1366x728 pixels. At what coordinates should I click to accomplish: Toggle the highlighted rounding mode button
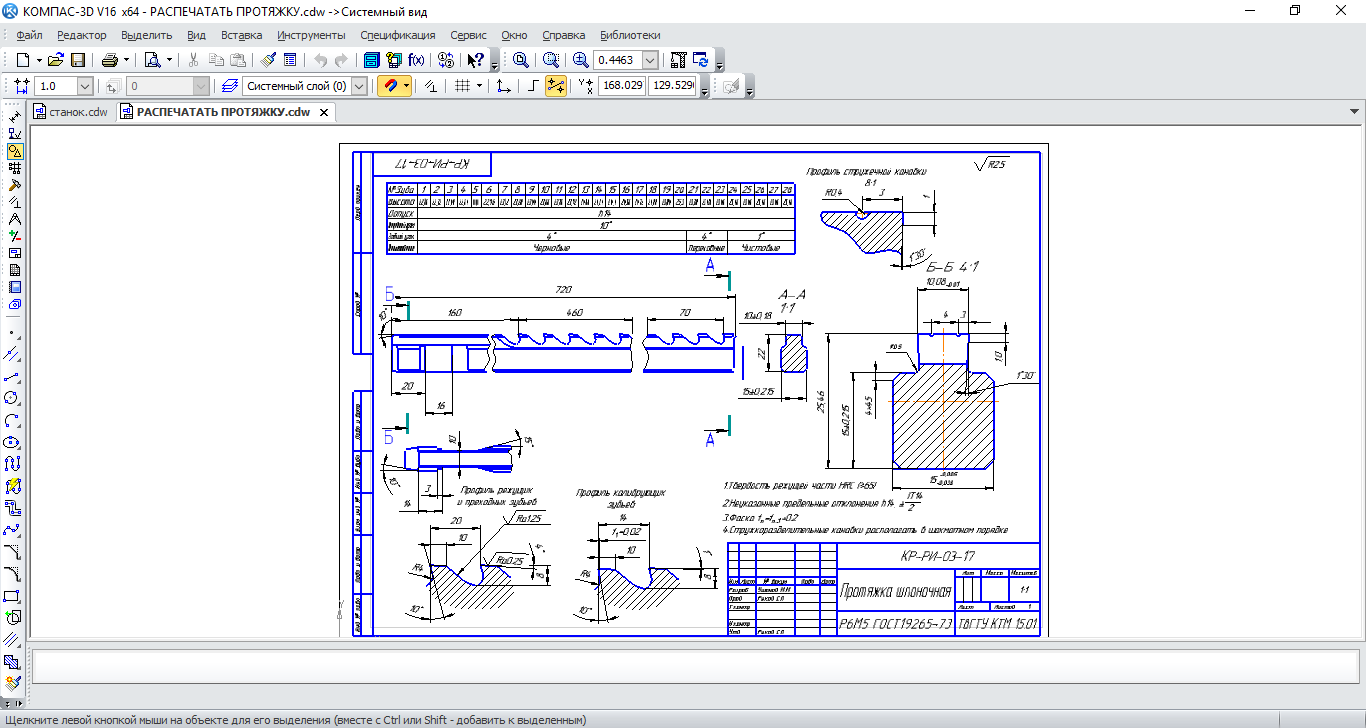(556, 86)
